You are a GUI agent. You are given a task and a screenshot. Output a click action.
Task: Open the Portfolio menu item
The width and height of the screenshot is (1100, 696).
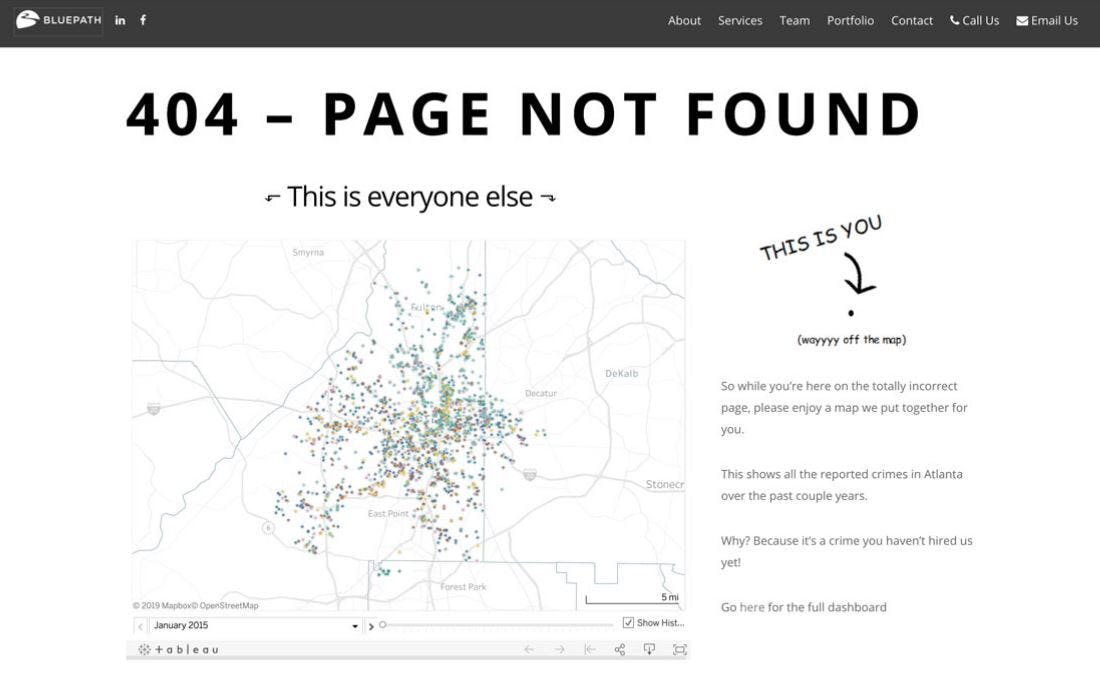pyautogui.click(x=850, y=21)
